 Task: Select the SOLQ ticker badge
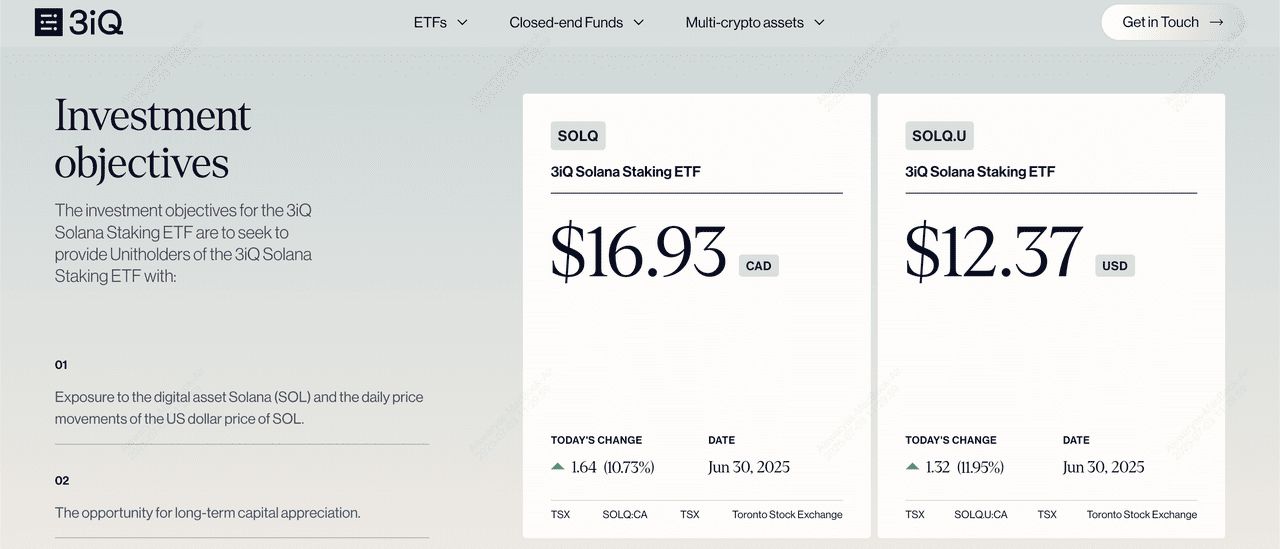pyautogui.click(x=578, y=136)
